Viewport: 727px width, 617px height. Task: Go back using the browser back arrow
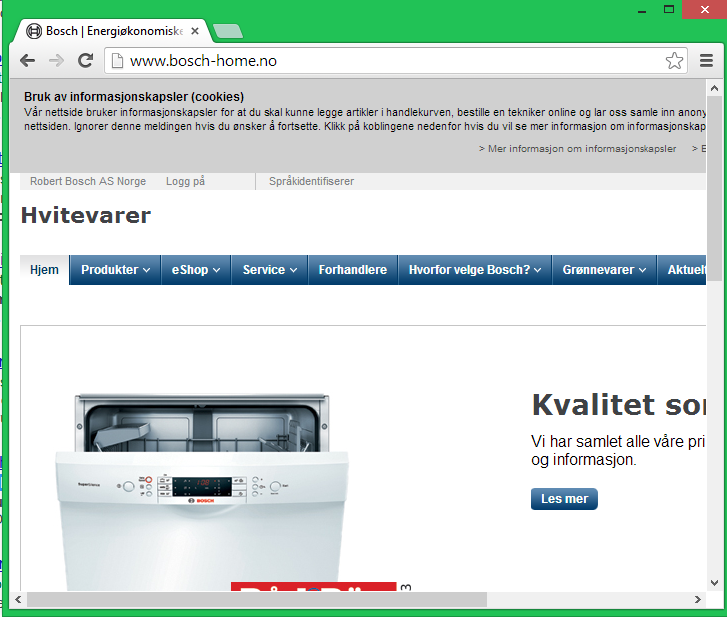[x=28, y=60]
